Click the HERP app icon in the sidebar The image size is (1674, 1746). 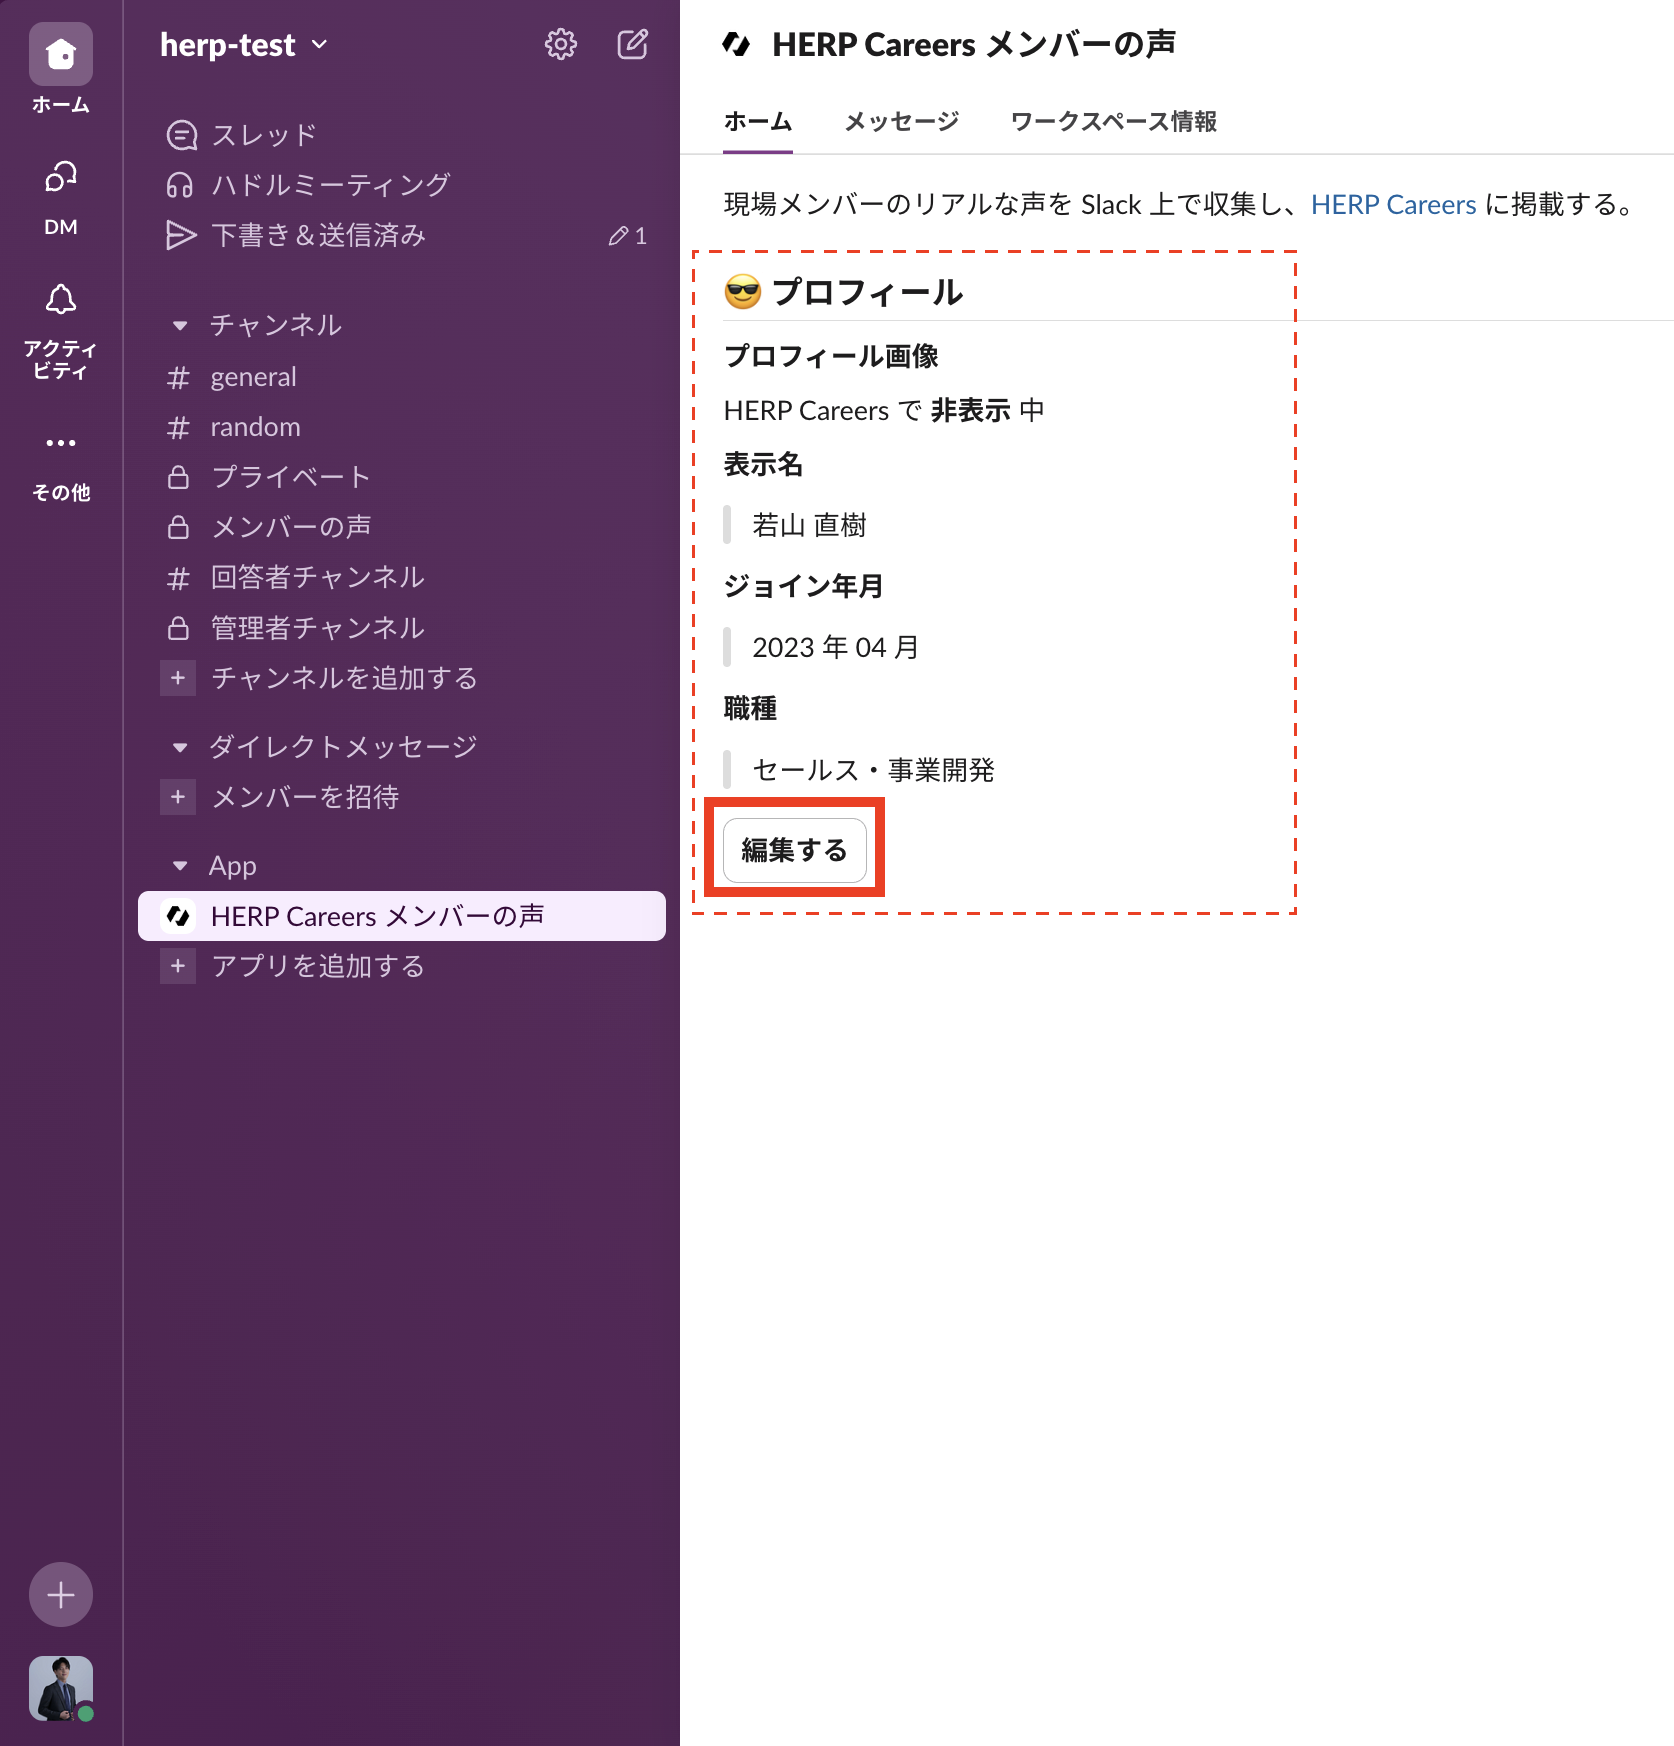(x=178, y=916)
